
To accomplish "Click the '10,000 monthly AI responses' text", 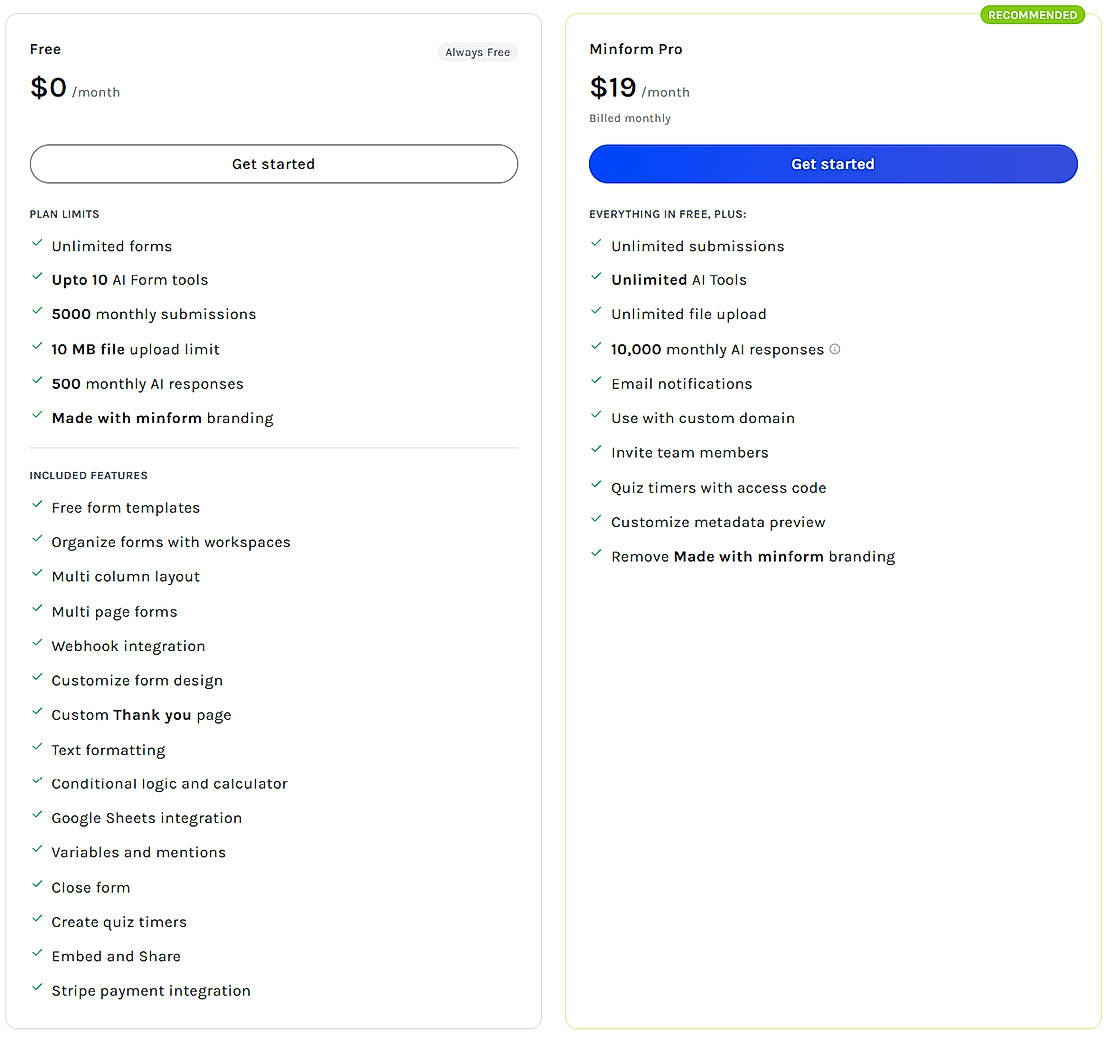I will [717, 350].
